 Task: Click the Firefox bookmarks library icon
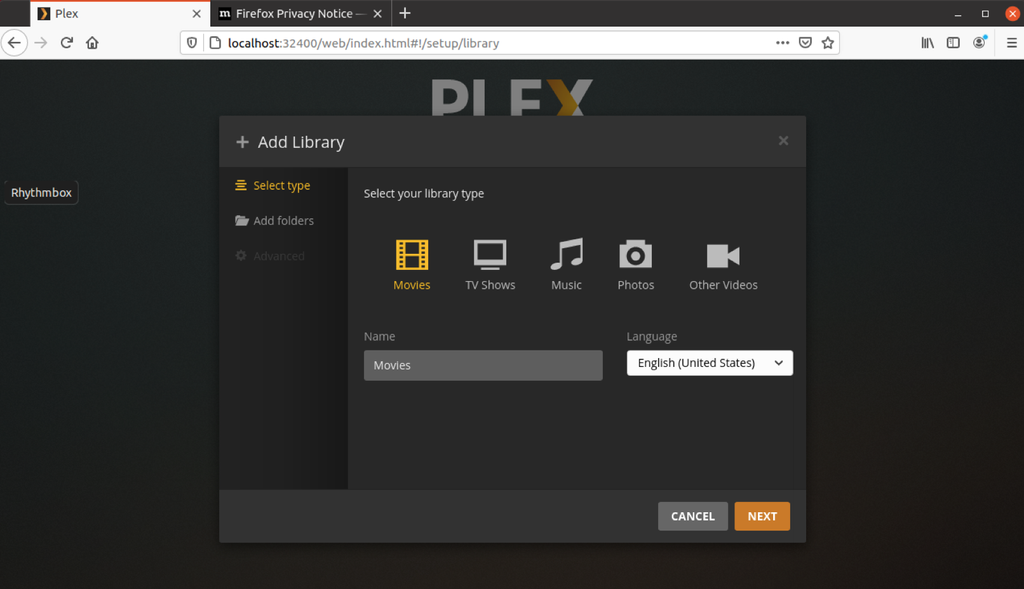pos(927,43)
